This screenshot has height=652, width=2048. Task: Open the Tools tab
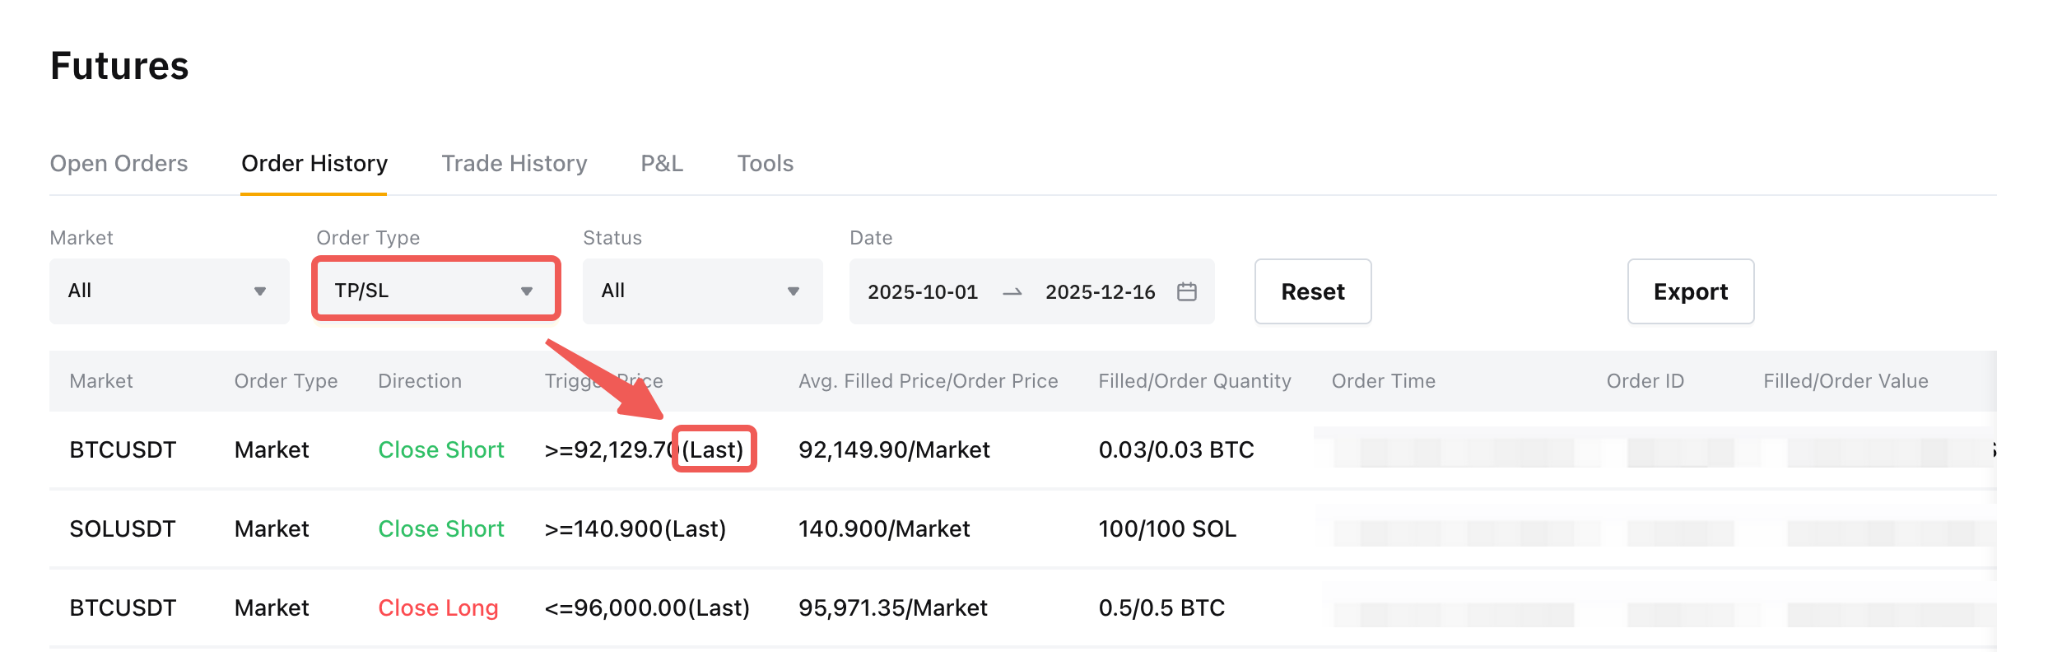765,163
